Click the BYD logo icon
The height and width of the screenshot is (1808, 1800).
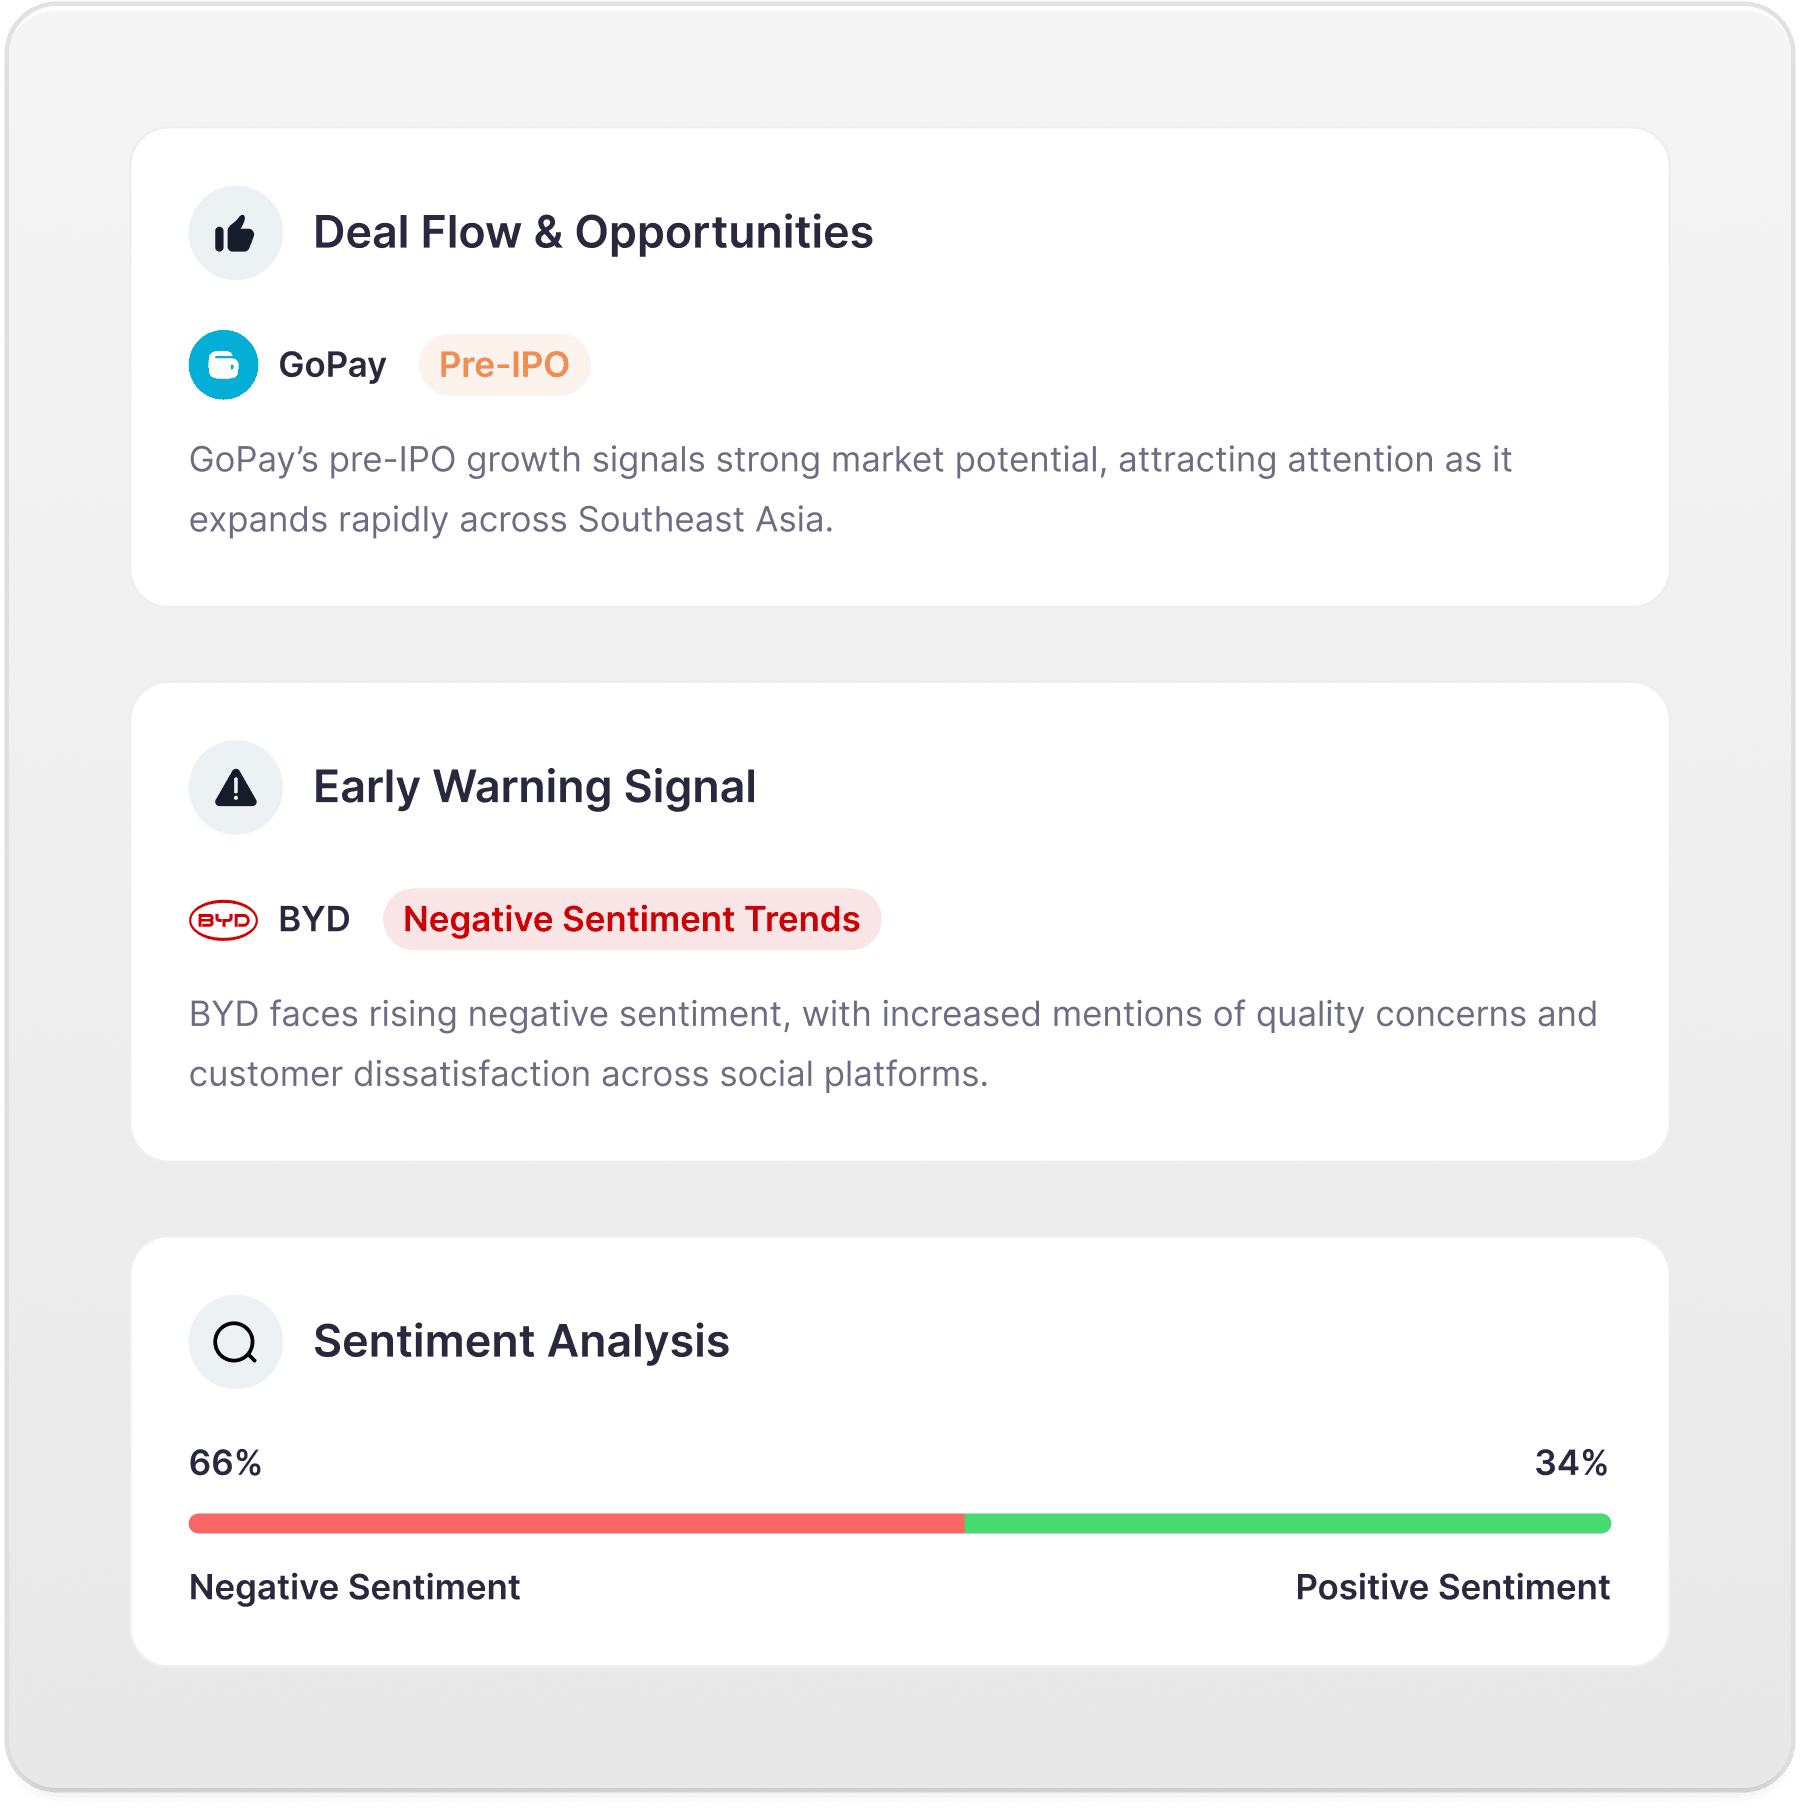pos(223,920)
